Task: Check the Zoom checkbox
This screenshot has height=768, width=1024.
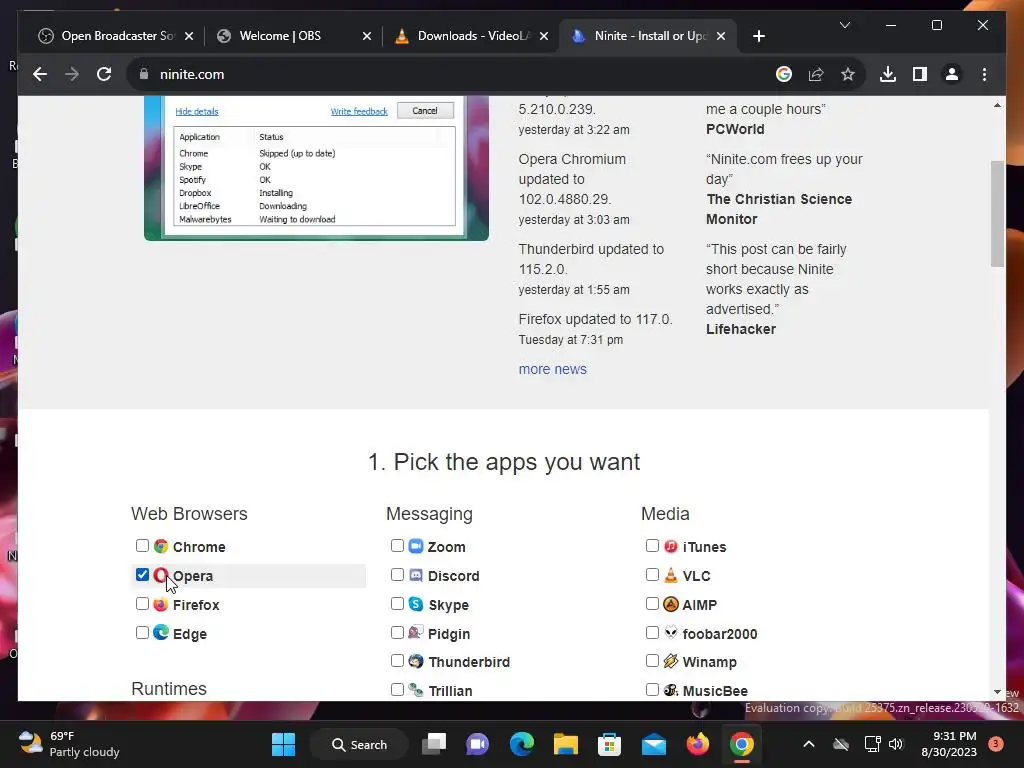Action: [x=397, y=545]
